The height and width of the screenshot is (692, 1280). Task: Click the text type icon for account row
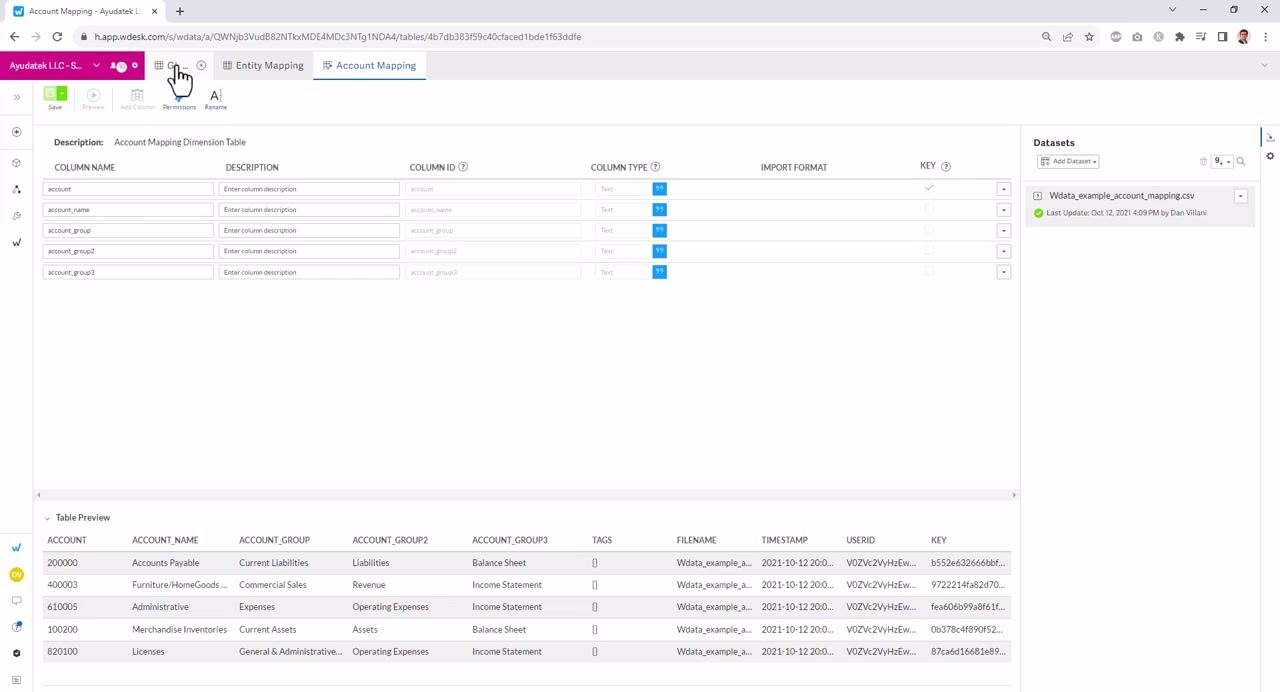tap(659, 189)
